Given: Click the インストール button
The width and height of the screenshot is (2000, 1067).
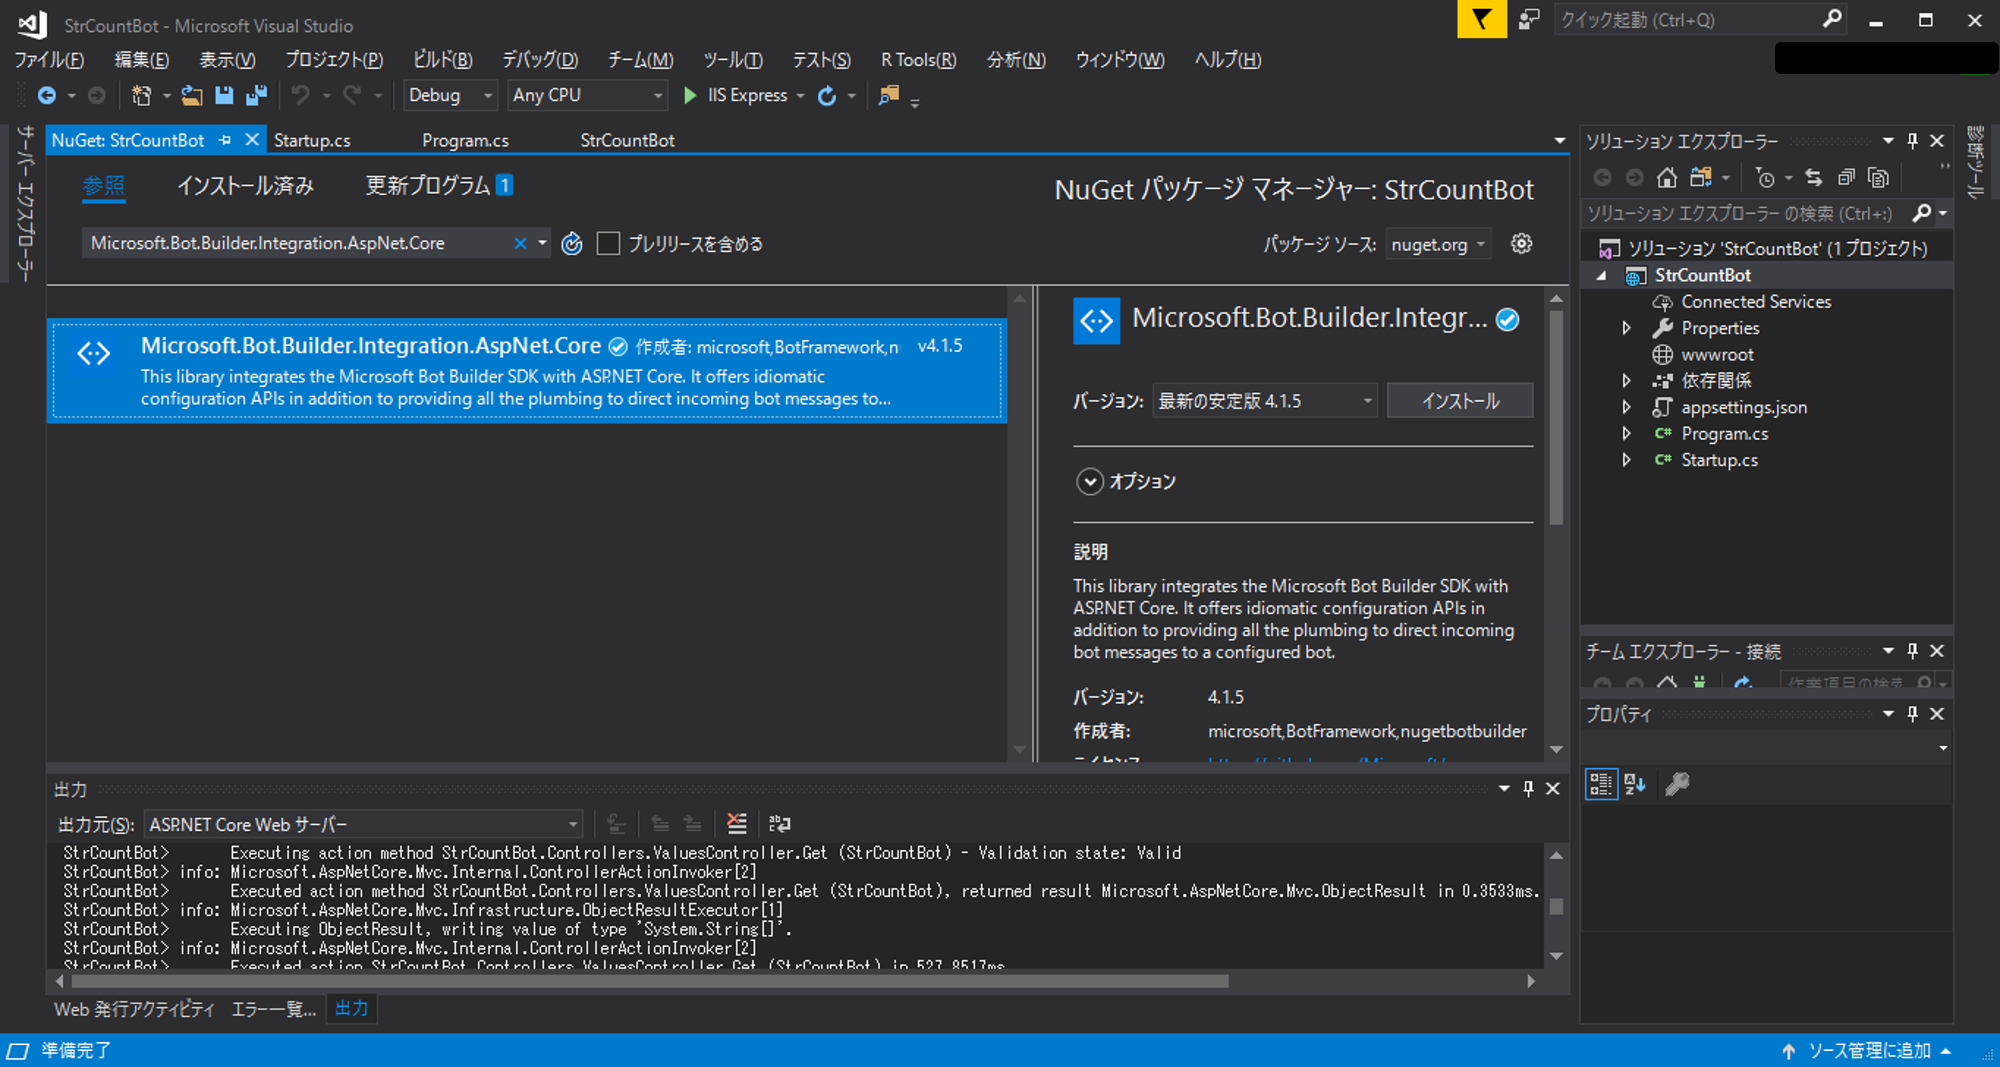Looking at the screenshot, I should 1459,400.
